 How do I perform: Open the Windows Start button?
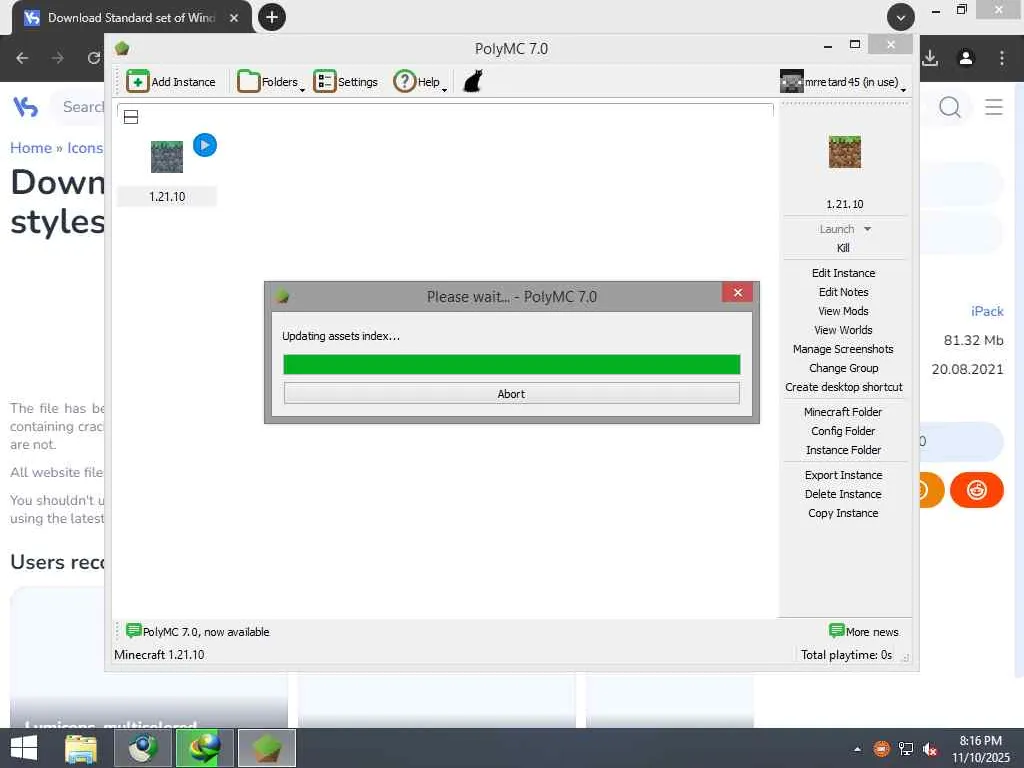[x=24, y=748]
